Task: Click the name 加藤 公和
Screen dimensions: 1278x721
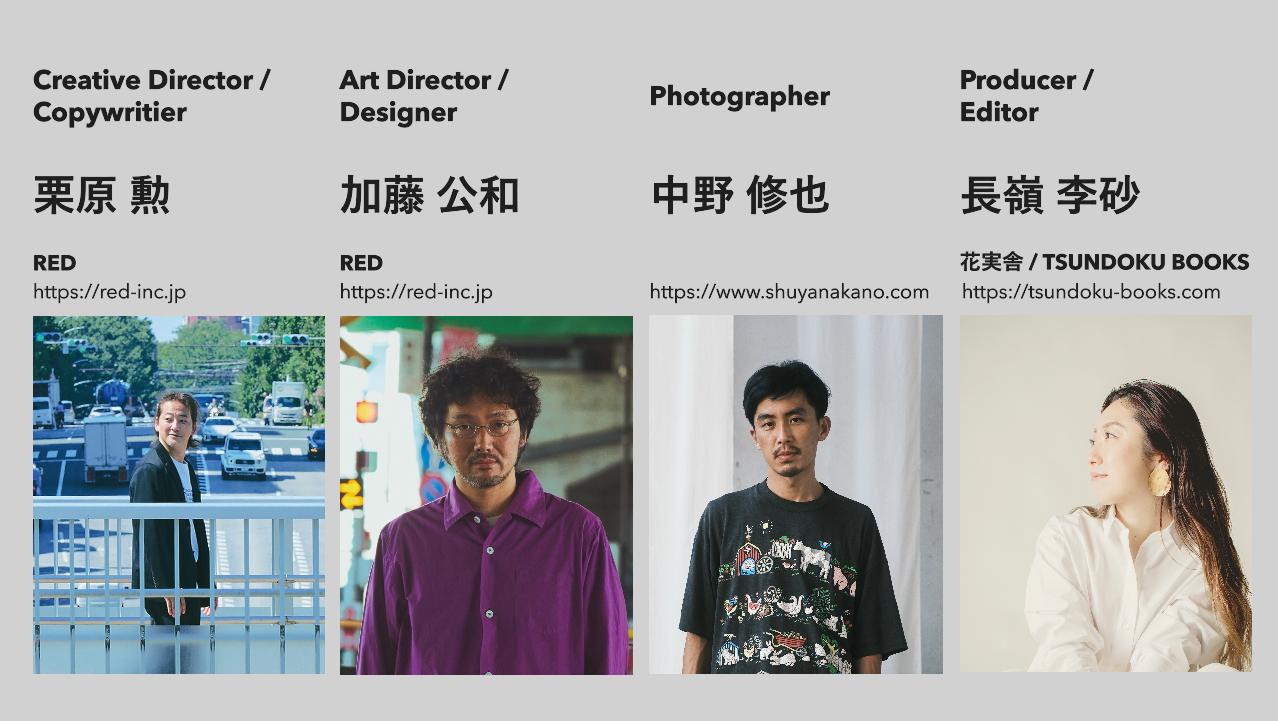Action: [429, 195]
